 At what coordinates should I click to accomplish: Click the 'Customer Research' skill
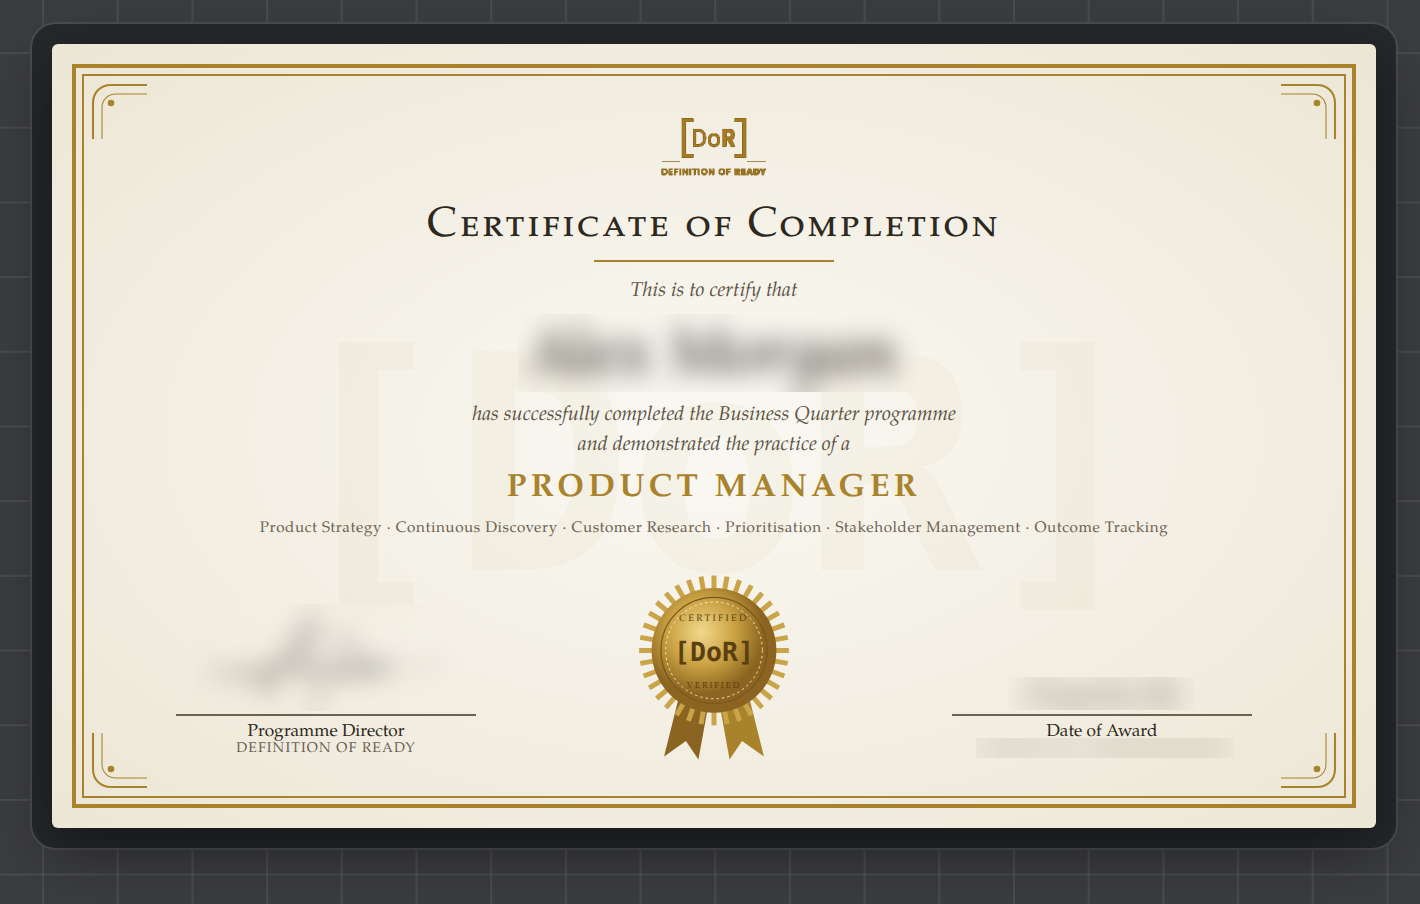[641, 527]
